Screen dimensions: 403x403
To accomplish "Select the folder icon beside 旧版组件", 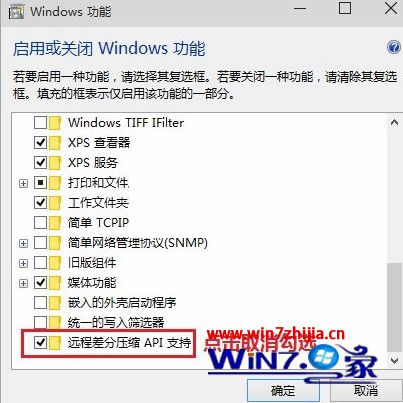I will (x=55, y=263).
